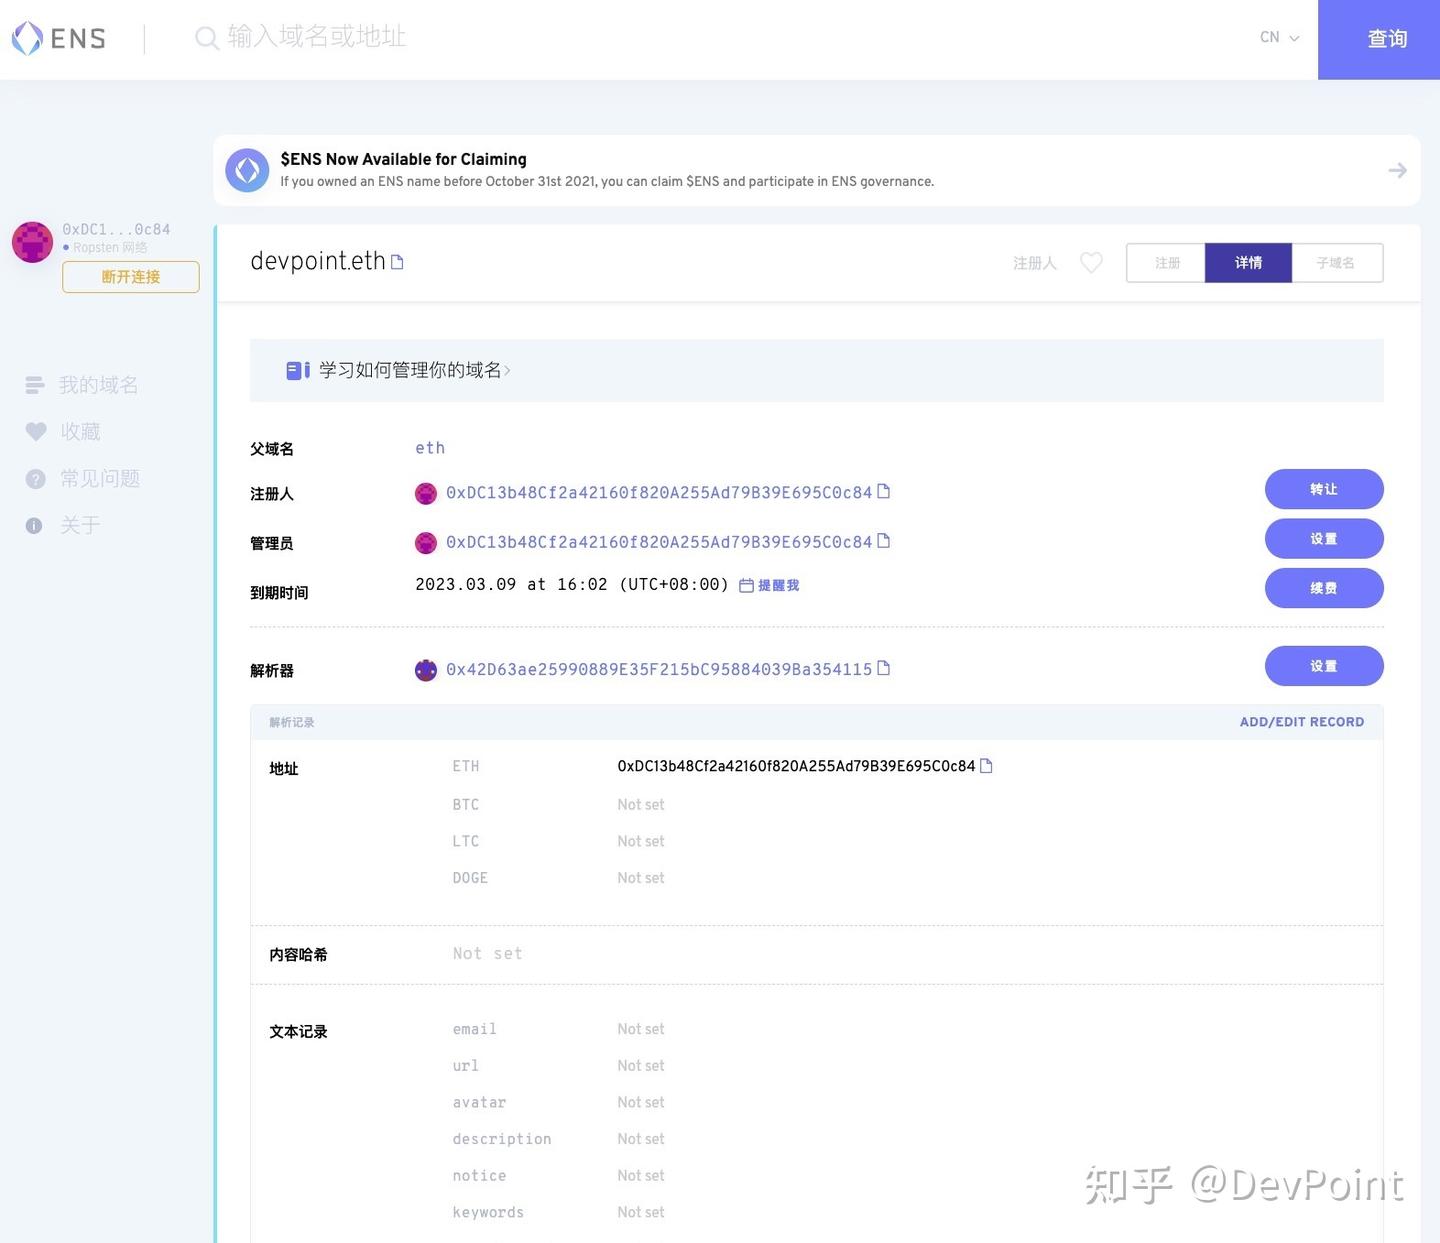1440x1243 pixels.
Task: Click the ENS logo
Action: point(58,37)
